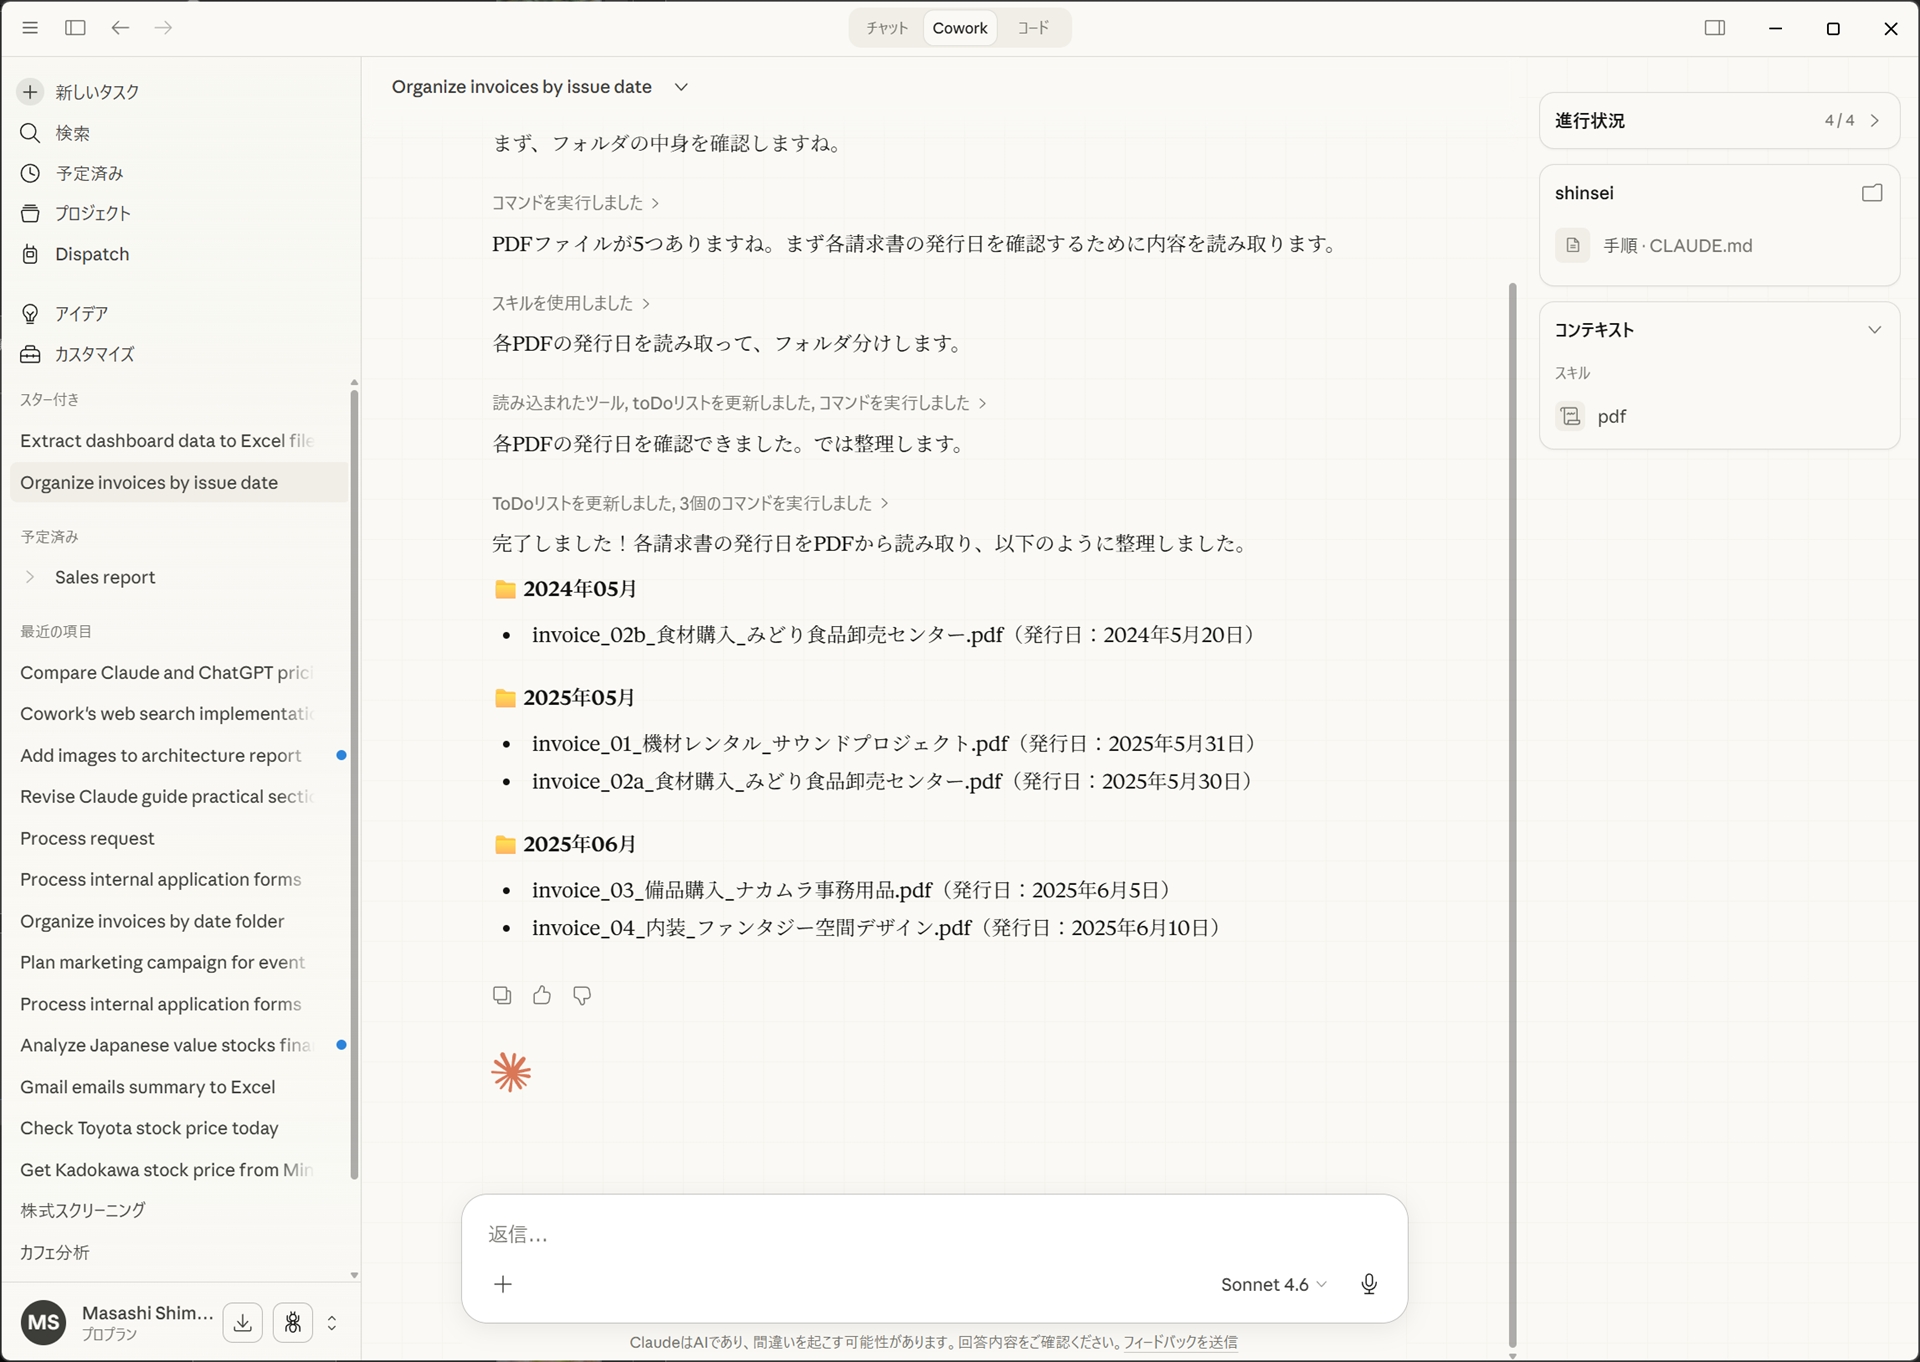The height and width of the screenshot is (1362, 1920).
Task: Open the Sonnet 4.6 model dropdown
Action: (1272, 1284)
